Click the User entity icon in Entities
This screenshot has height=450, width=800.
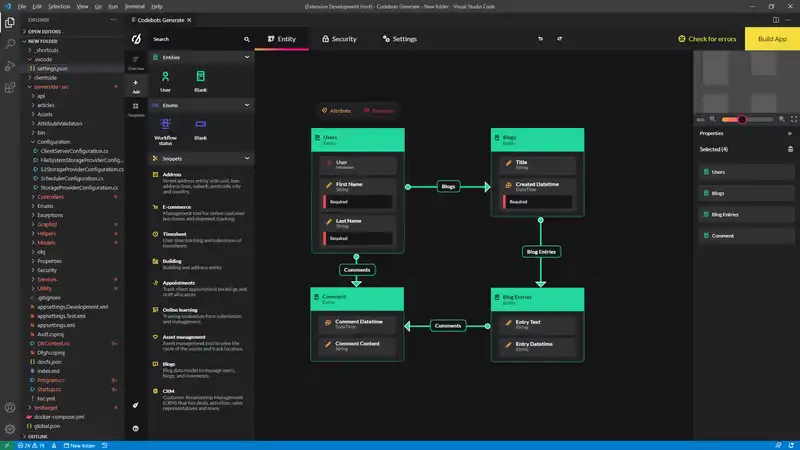(x=165, y=77)
